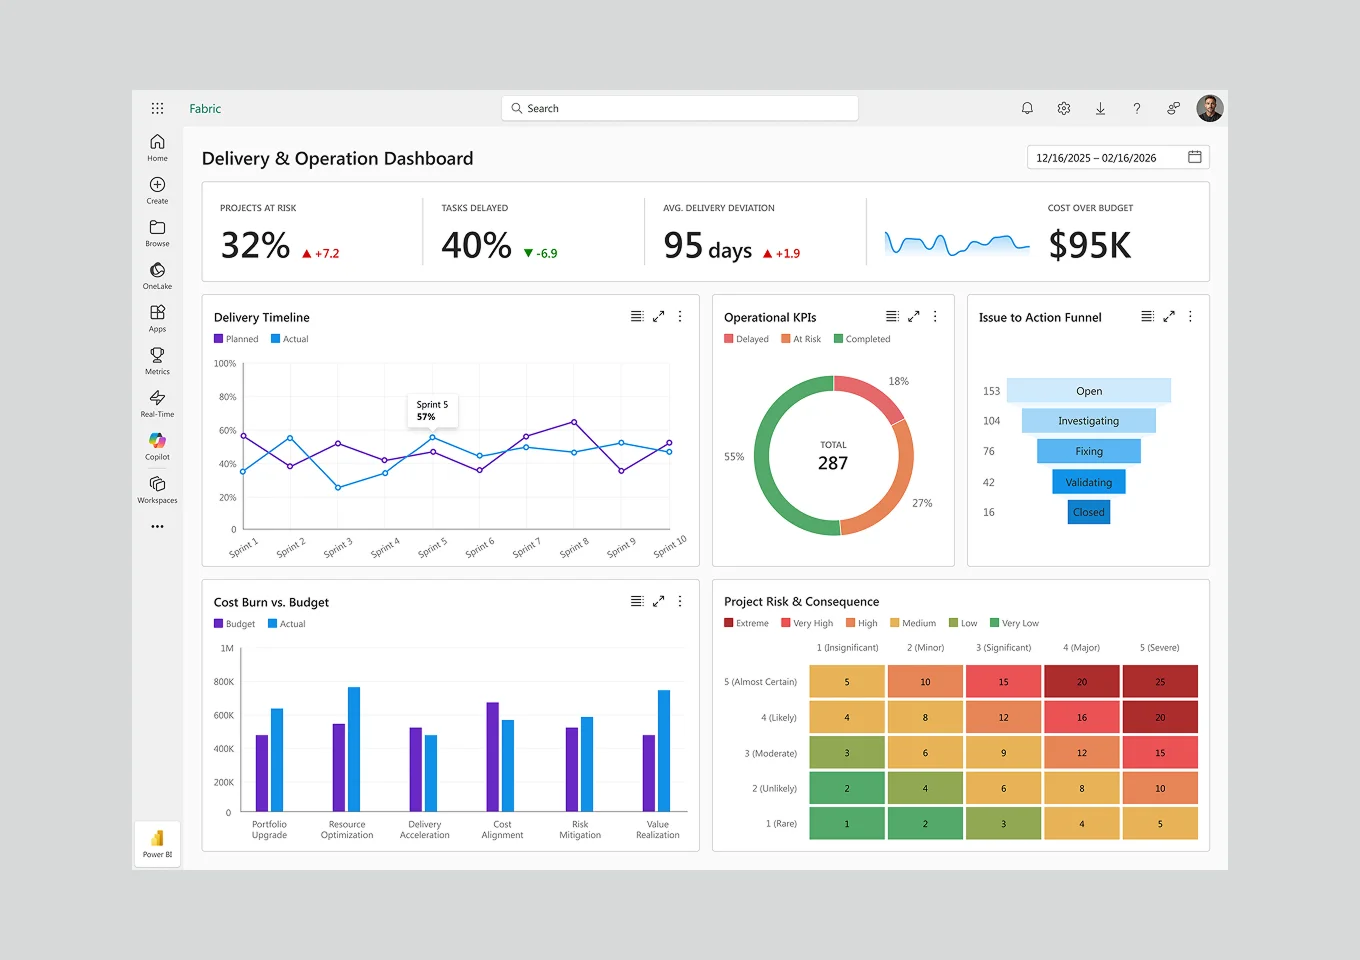
Task: Open the date range picker calendar
Action: [1195, 157]
